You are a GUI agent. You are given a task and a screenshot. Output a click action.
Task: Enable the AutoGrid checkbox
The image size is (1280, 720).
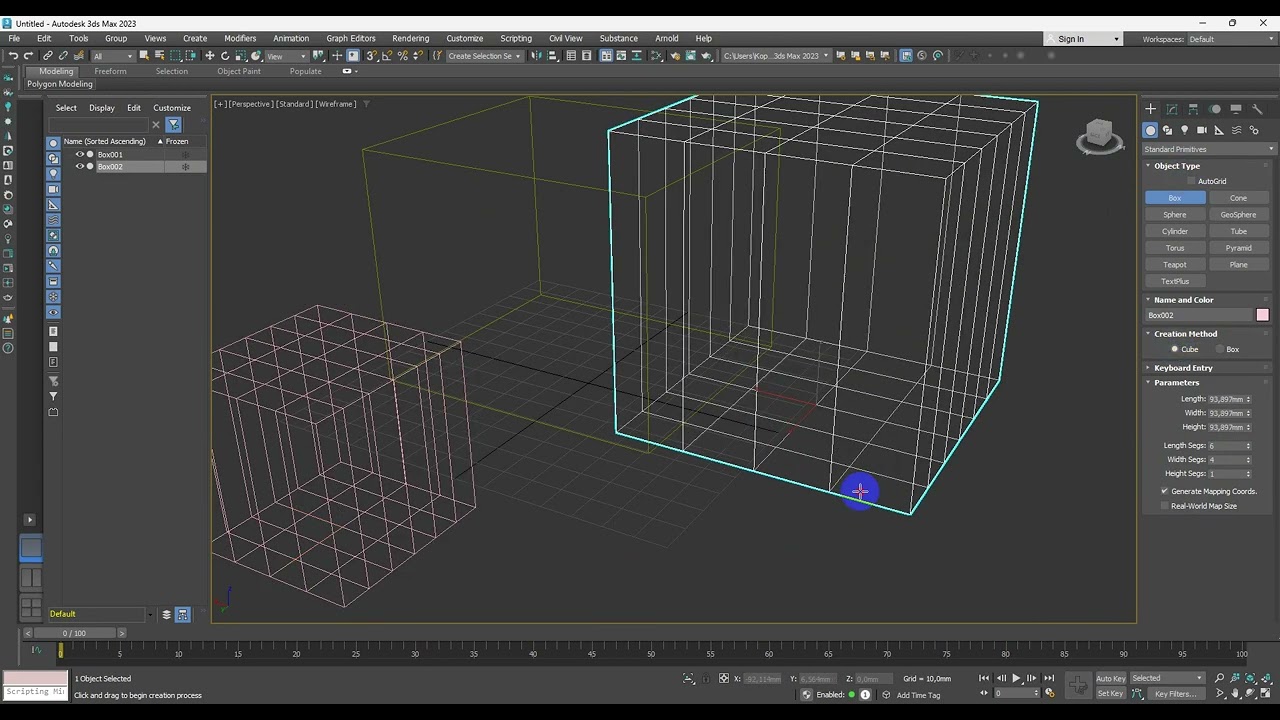click(1191, 181)
